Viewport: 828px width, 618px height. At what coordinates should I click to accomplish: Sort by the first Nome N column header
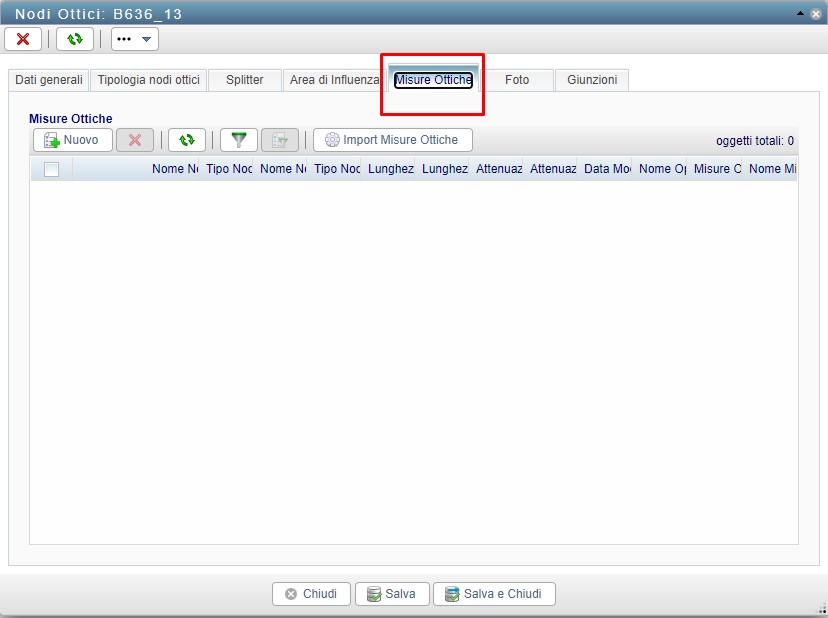point(175,169)
